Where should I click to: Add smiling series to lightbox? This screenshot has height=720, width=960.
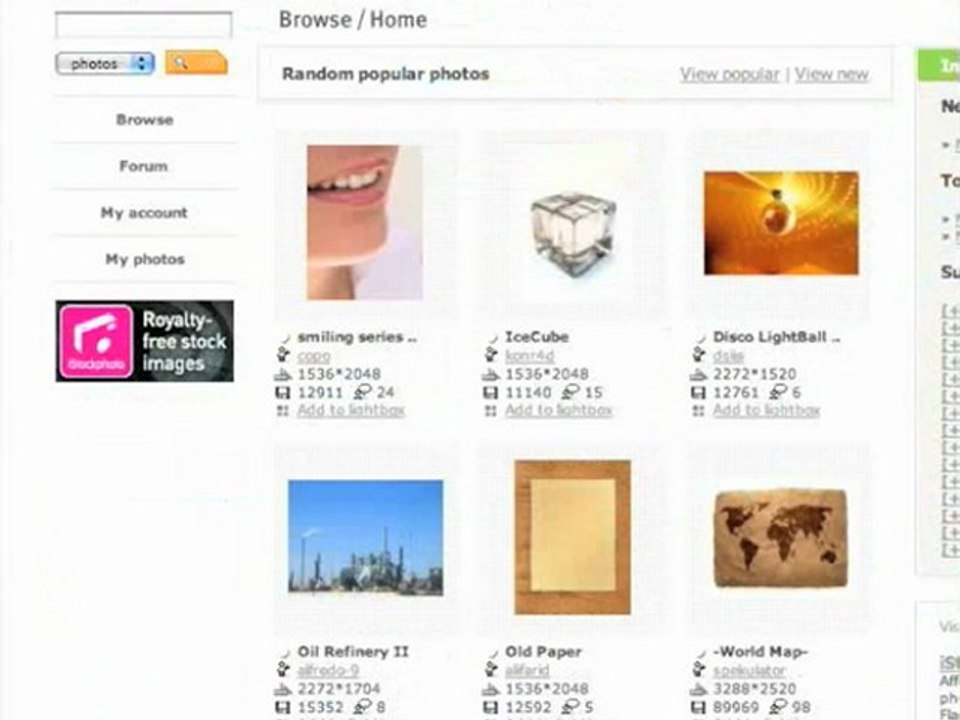(x=351, y=411)
